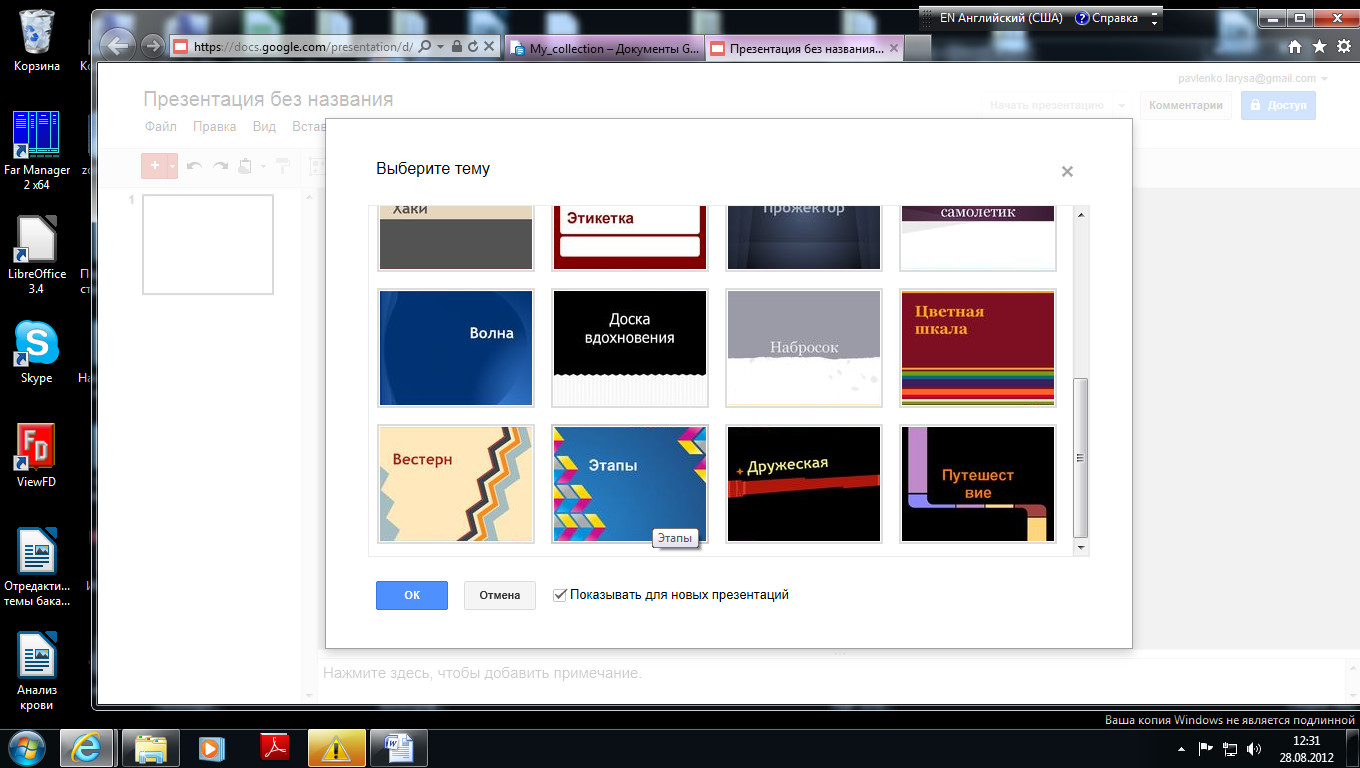Image resolution: width=1360 pixels, height=768 pixels.
Task: Open the browser home icon
Action: 1295,46
